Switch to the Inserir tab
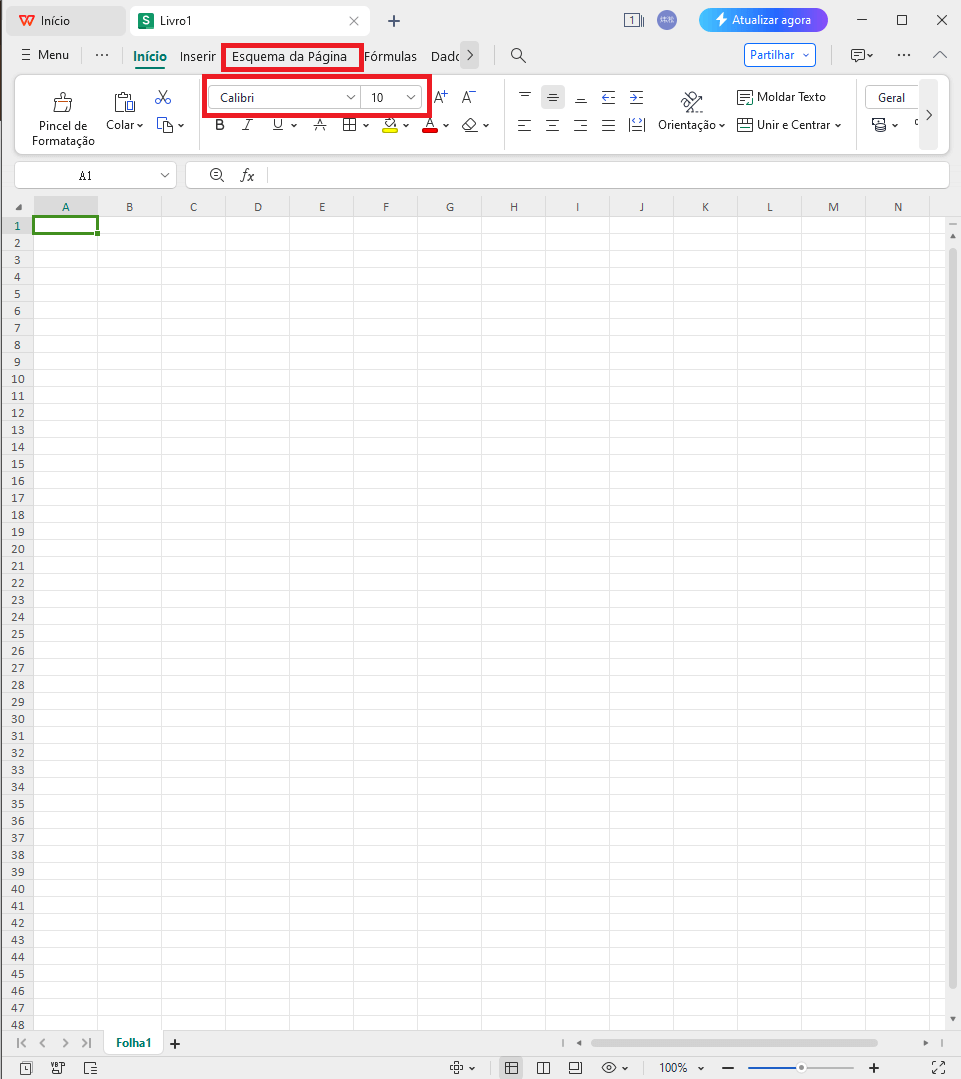 coord(197,56)
